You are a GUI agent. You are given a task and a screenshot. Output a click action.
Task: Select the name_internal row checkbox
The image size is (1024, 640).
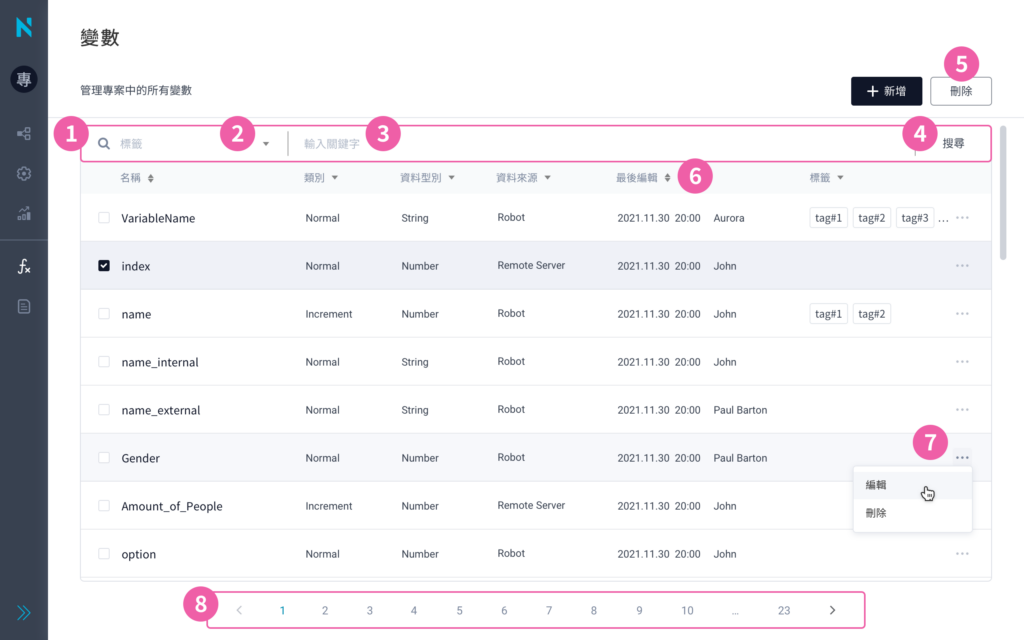[104, 362]
